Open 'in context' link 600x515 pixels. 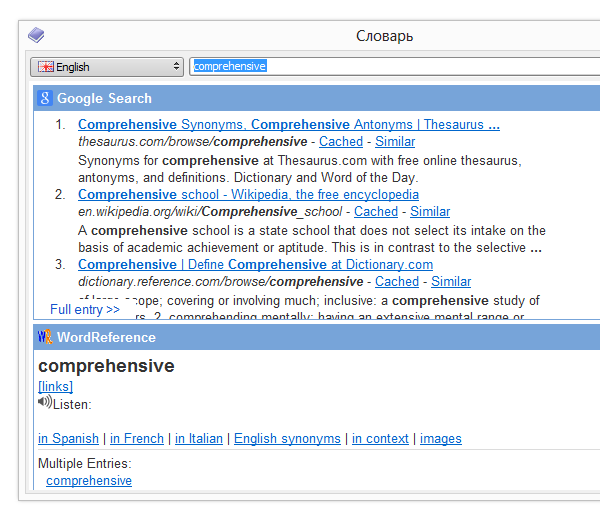(380, 438)
